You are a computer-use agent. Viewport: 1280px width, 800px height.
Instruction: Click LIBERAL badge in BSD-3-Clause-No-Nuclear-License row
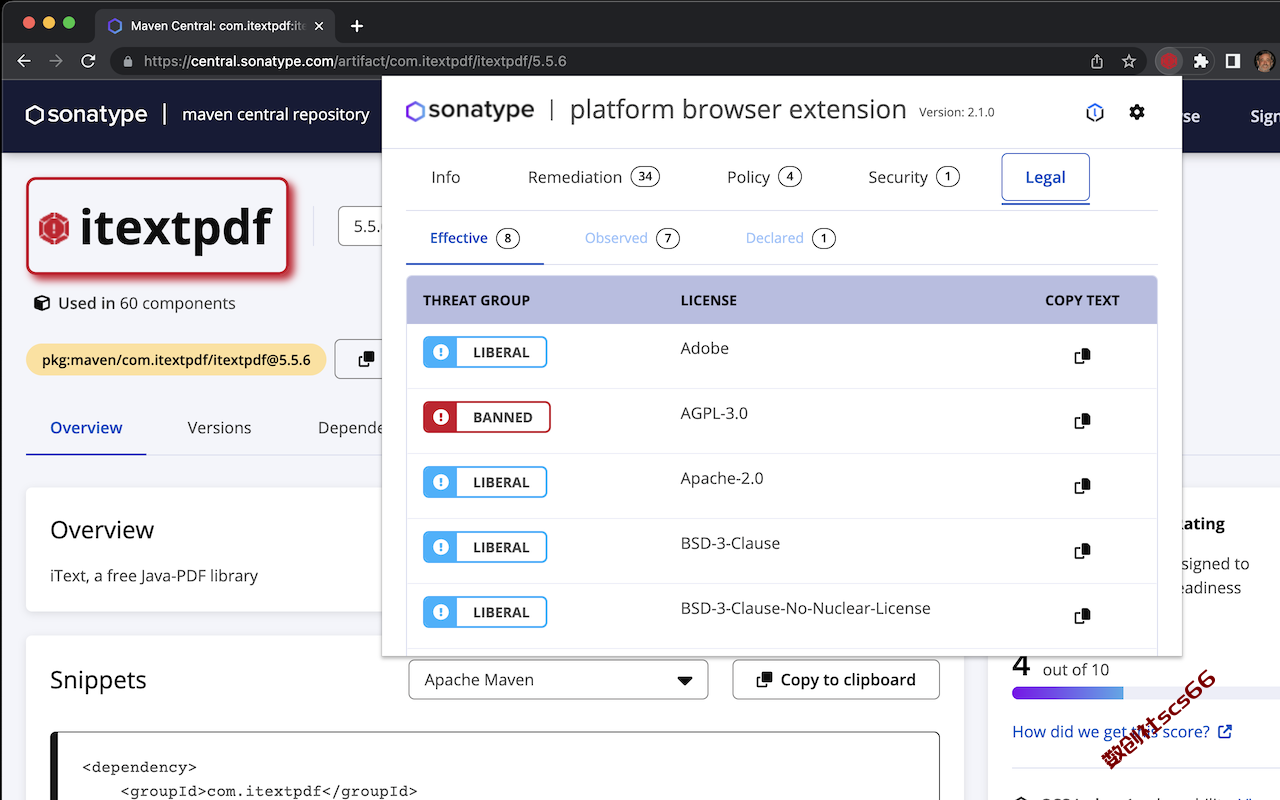coord(485,612)
